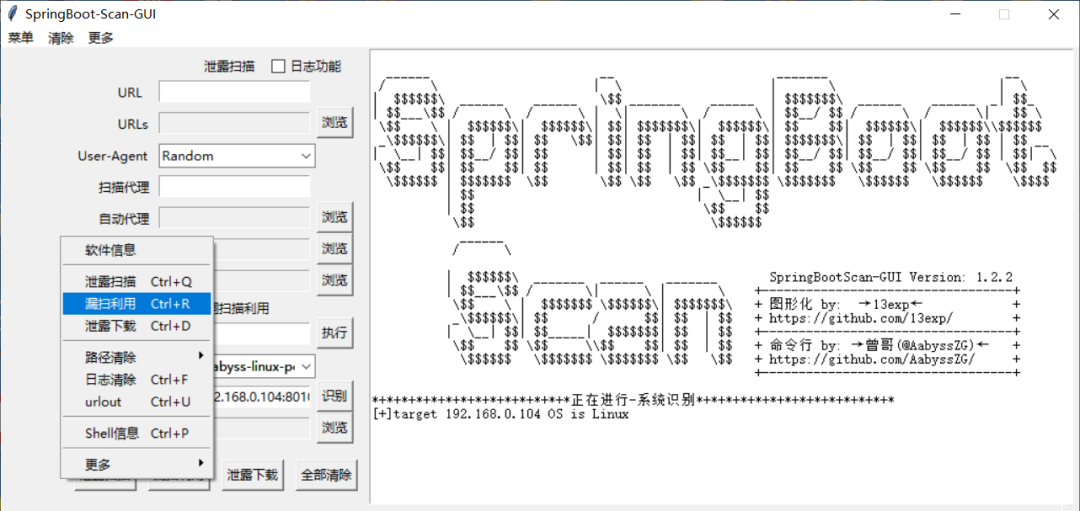Click the 泄露扫描 label above URL

(229, 67)
